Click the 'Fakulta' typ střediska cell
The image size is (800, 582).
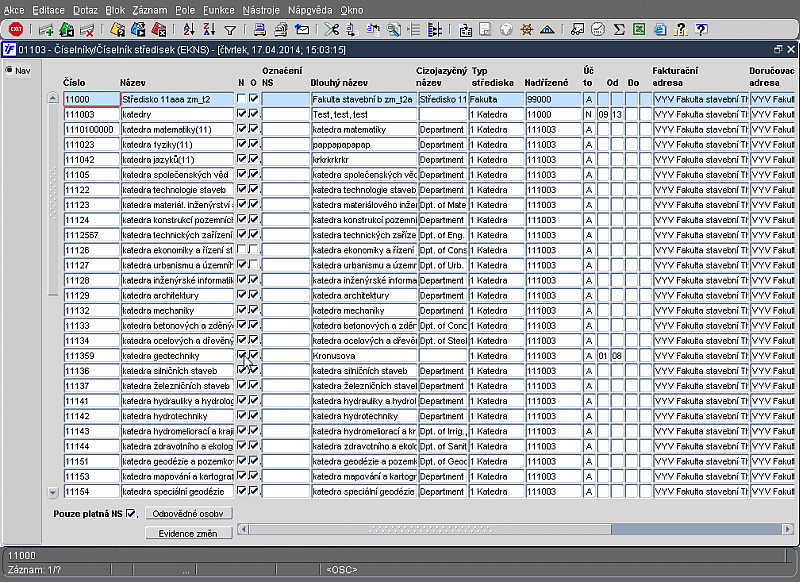pyautogui.click(x=496, y=99)
